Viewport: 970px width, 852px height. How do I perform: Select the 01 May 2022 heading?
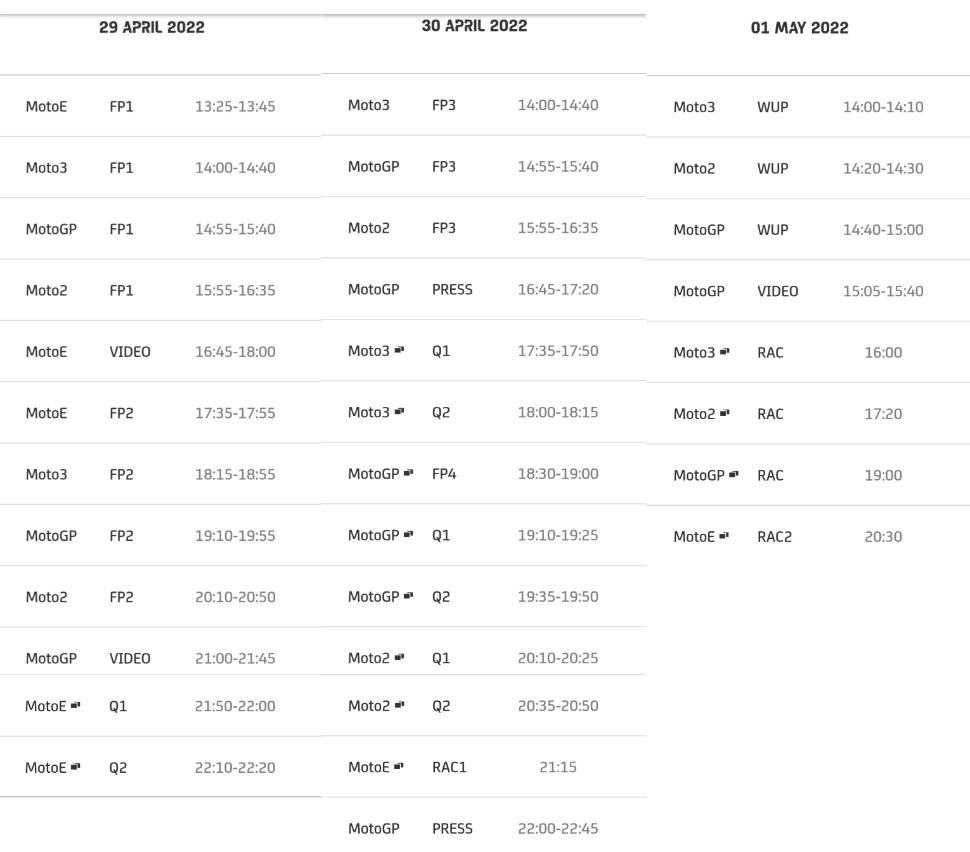click(x=799, y=29)
